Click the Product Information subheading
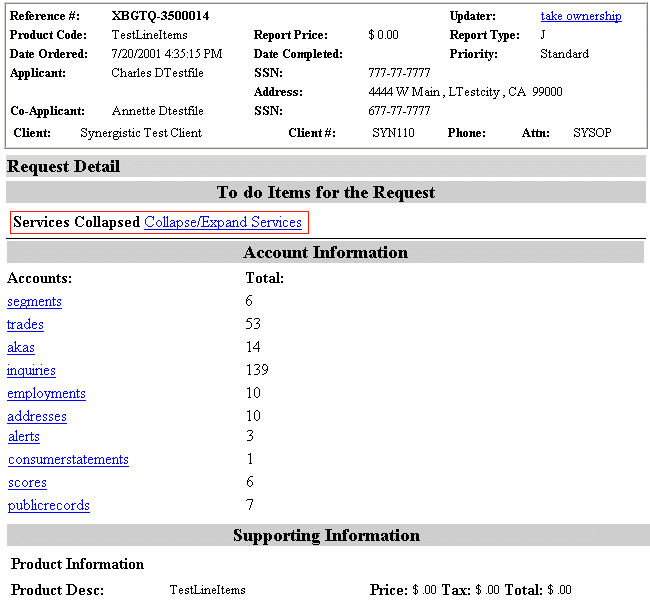650x604 pixels. [x=78, y=564]
